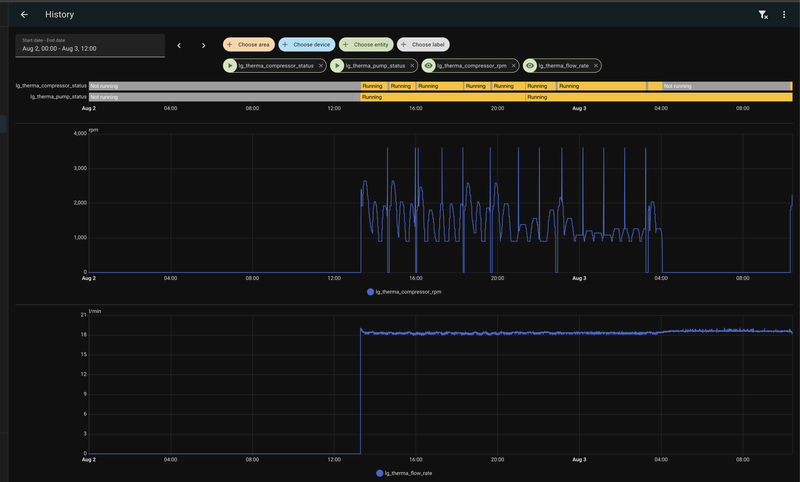This screenshot has width=800, height=482.
Task: Clear filters with the filter-remove icon
Action: tap(763, 15)
